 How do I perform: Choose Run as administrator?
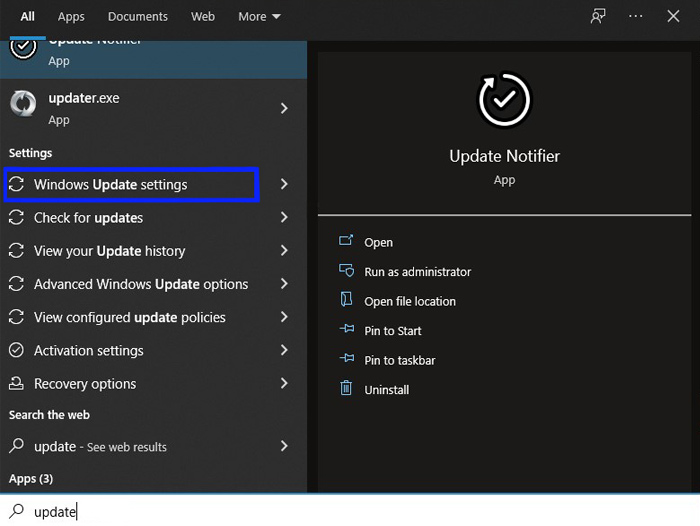click(x=417, y=272)
